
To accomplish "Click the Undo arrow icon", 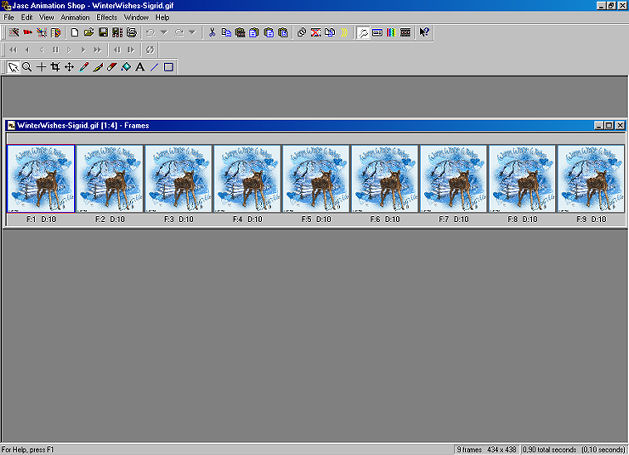I will pyautogui.click(x=150, y=32).
